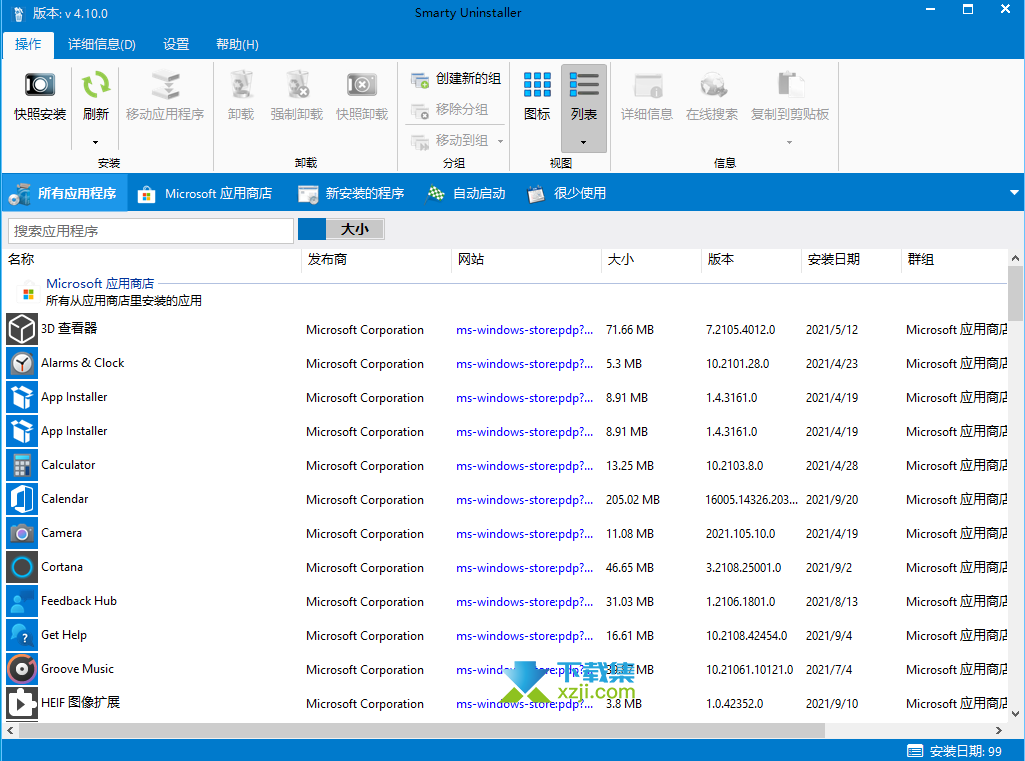Screen dimensions: 1025x761
Task: Select the 很少使用 category tab
Action: (567, 193)
